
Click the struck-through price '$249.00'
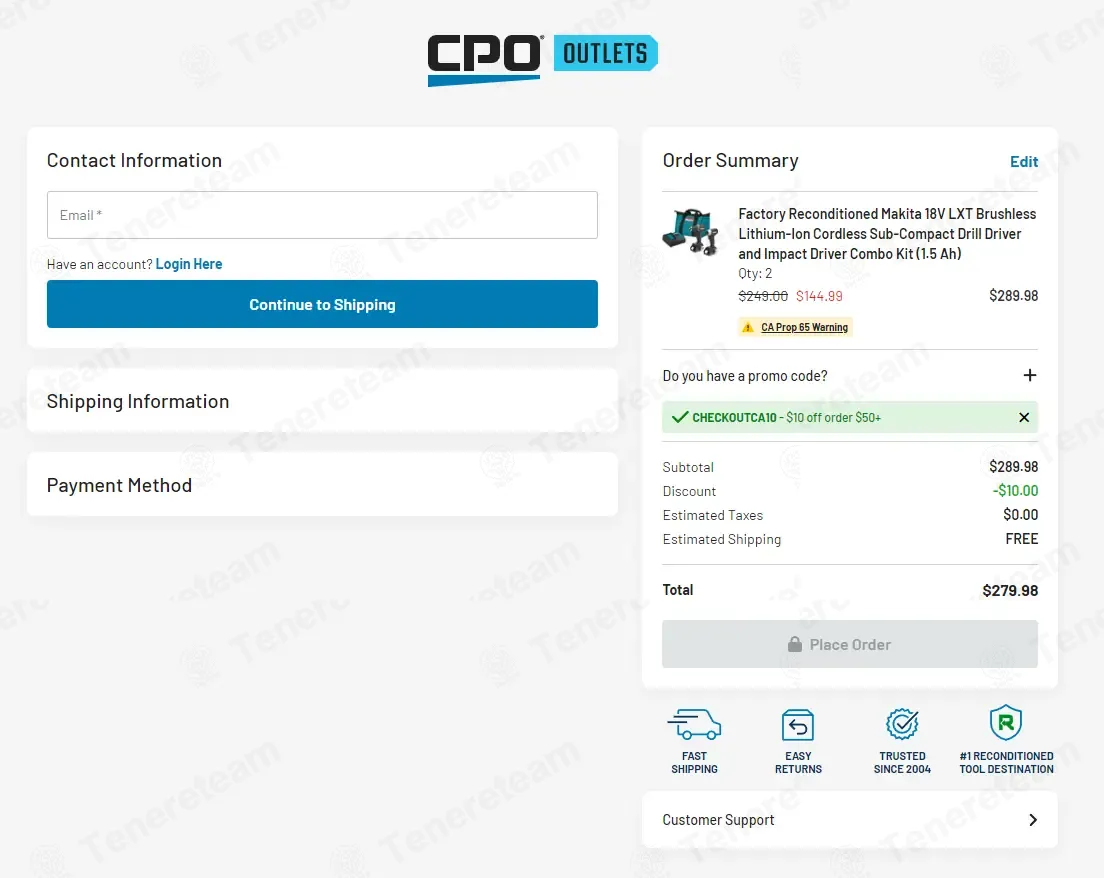(x=763, y=296)
